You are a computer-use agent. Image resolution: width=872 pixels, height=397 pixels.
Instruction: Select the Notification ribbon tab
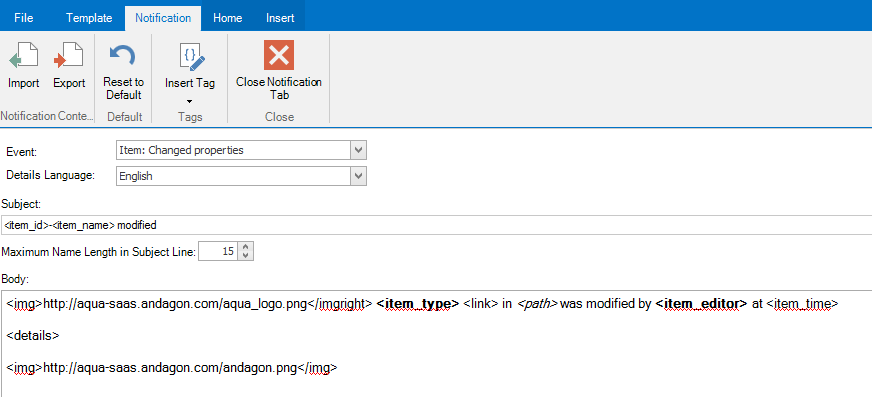163,18
